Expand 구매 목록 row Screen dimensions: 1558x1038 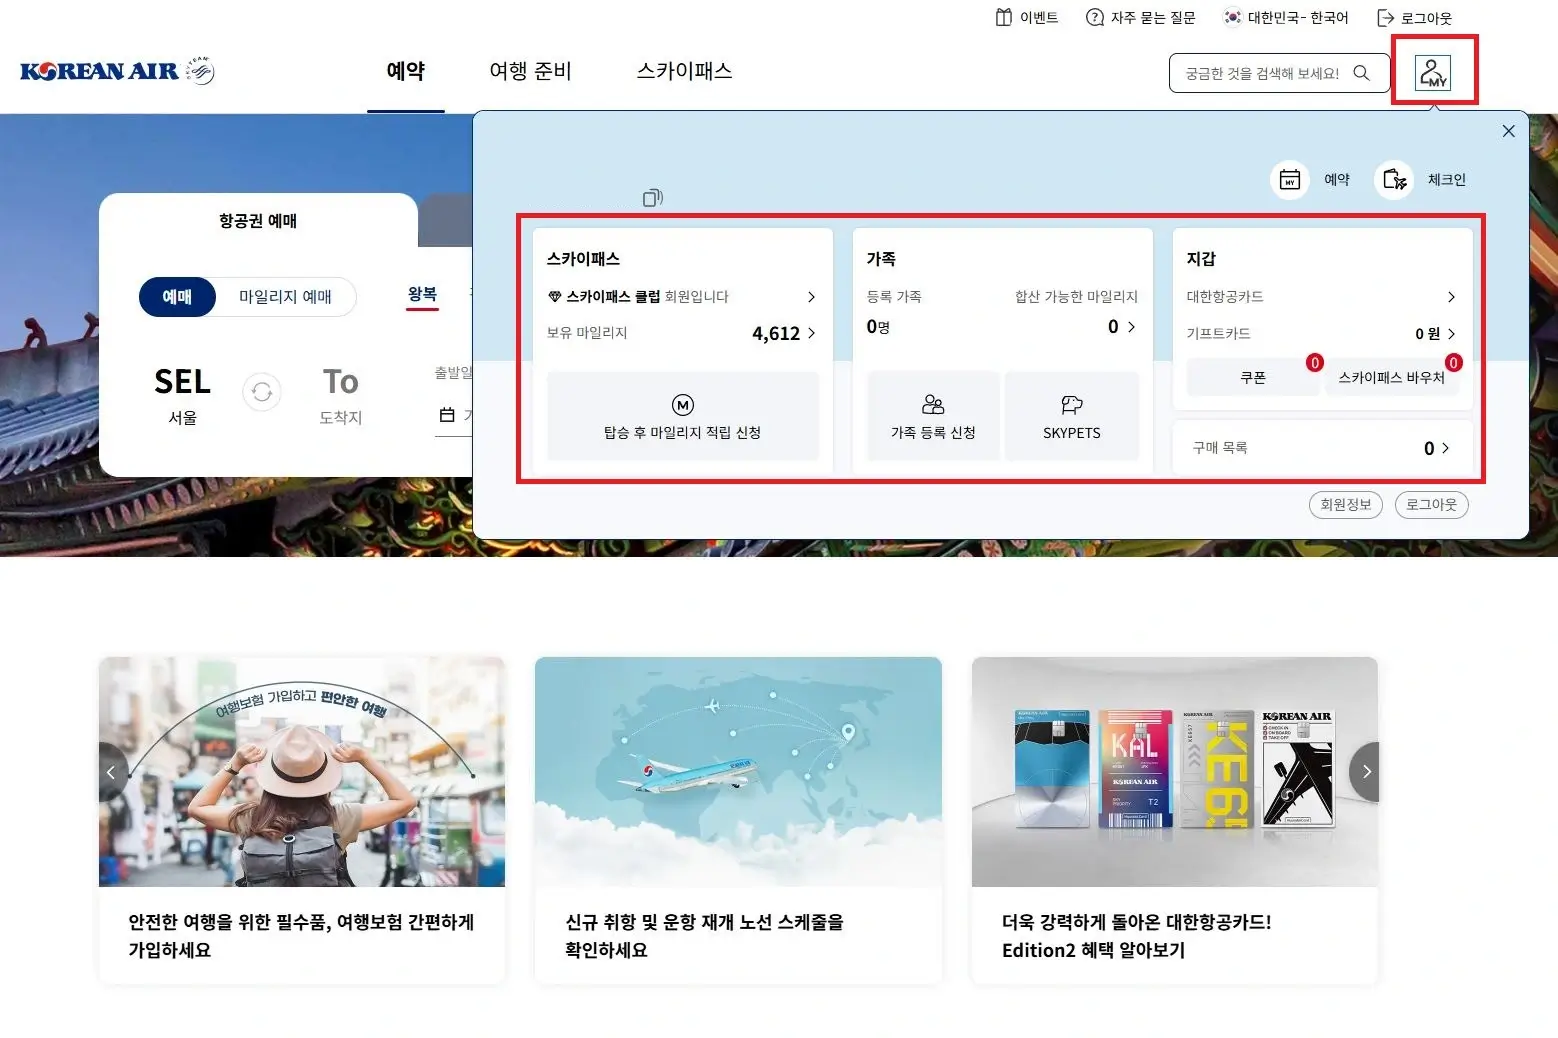point(1321,448)
